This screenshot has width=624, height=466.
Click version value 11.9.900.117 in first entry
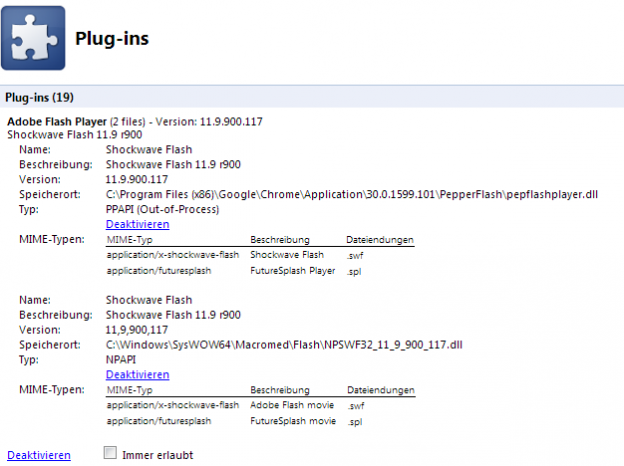pyautogui.click(x=136, y=179)
